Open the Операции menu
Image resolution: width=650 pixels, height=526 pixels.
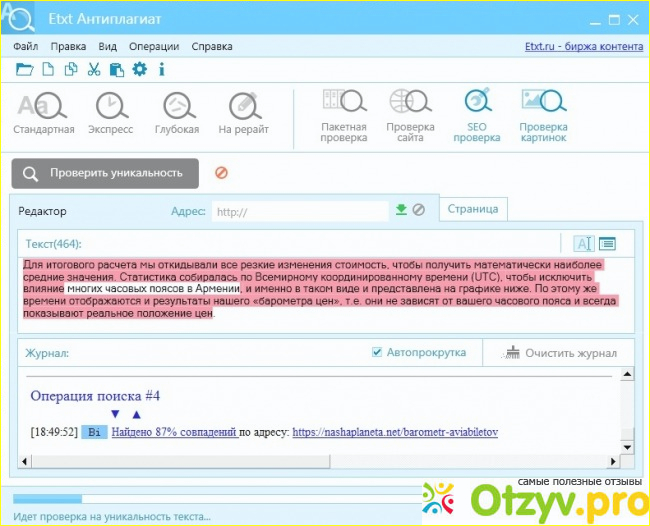154,46
